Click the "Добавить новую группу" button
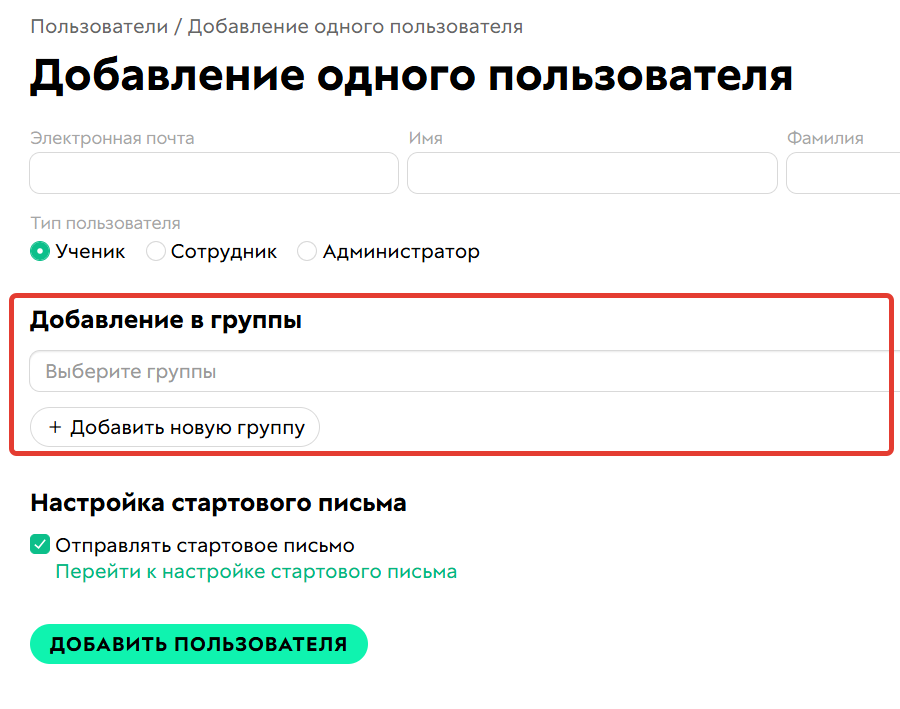900x709 pixels. pyautogui.click(x=175, y=427)
